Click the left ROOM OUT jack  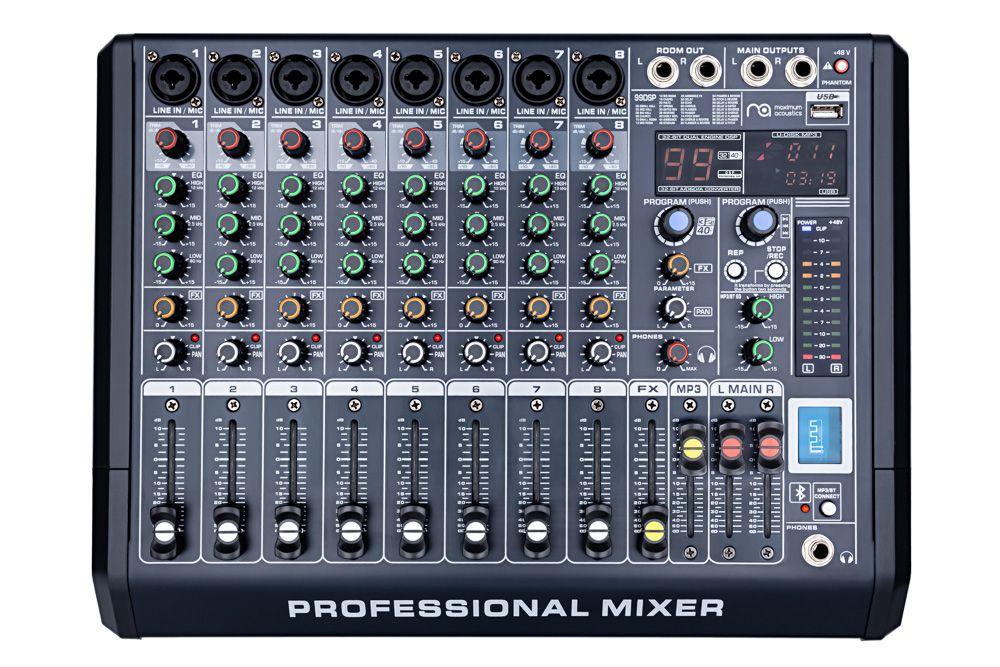pyautogui.click(x=664, y=70)
